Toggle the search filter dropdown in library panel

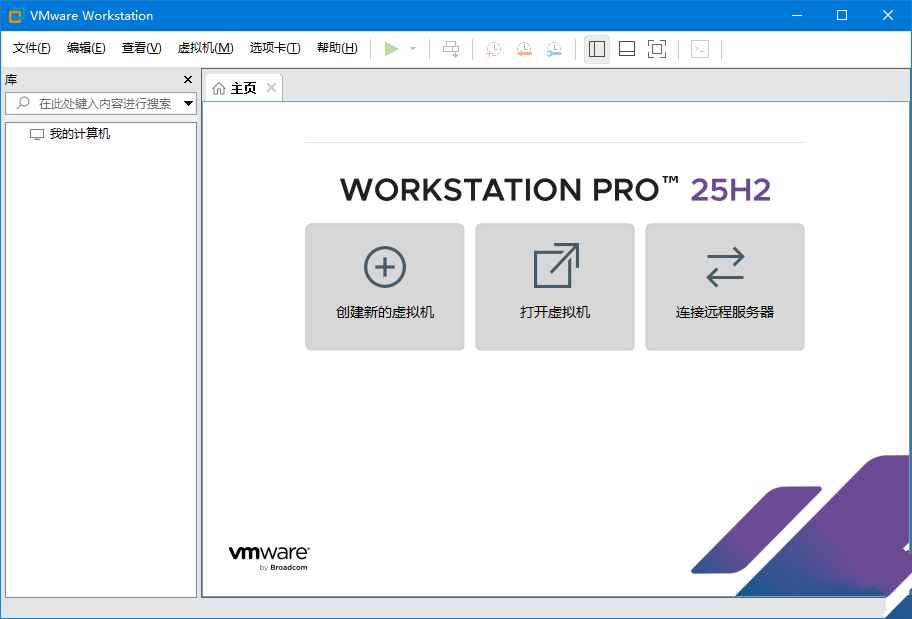[187, 102]
